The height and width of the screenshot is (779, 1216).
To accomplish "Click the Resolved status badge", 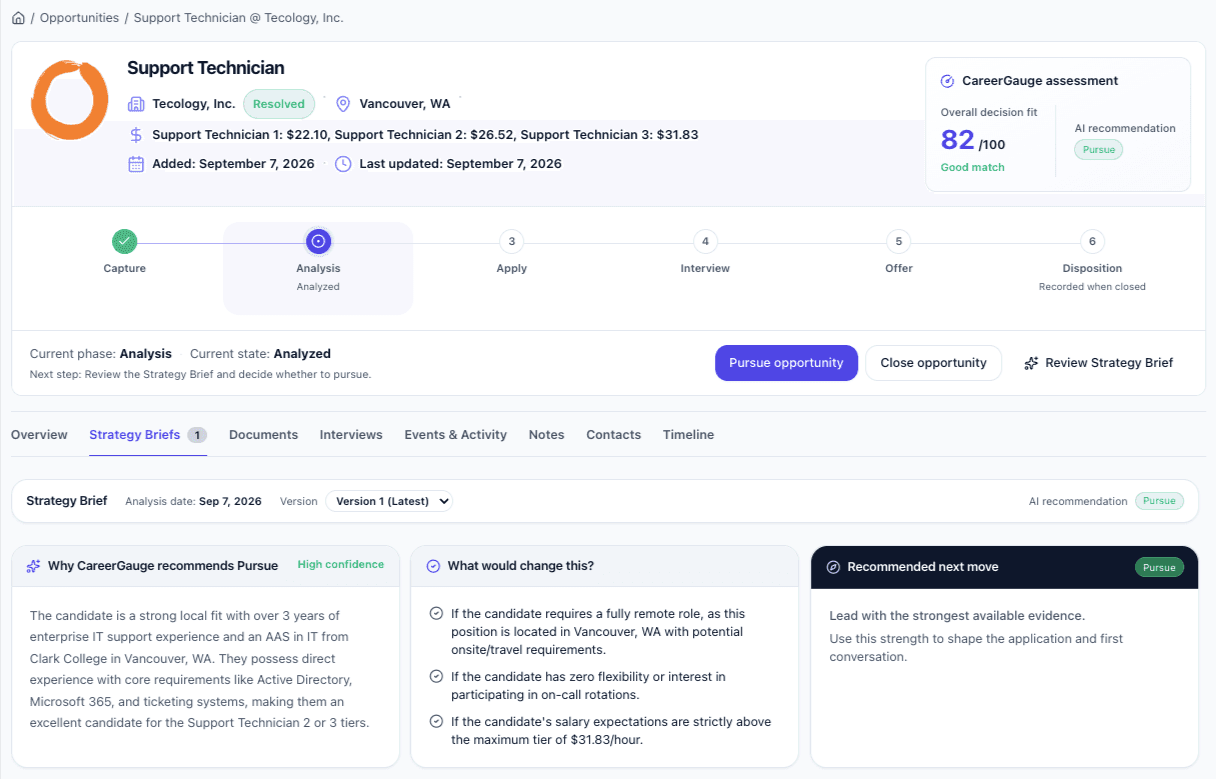I will 279,104.
